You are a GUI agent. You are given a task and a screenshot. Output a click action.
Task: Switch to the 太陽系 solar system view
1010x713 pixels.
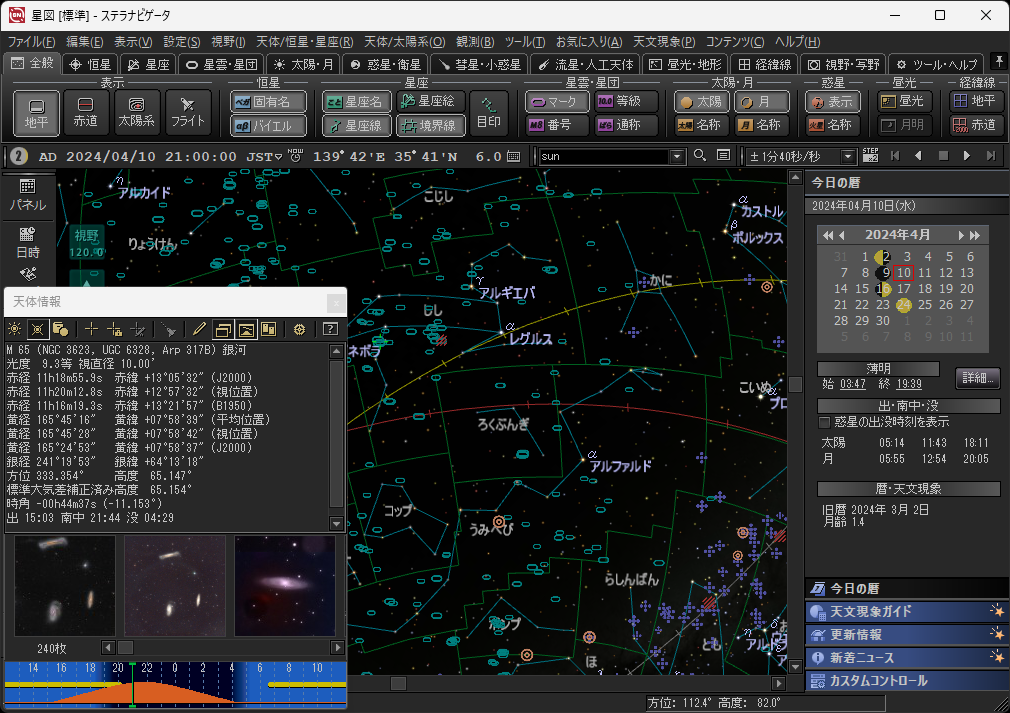pyautogui.click(x=137, y=112)
